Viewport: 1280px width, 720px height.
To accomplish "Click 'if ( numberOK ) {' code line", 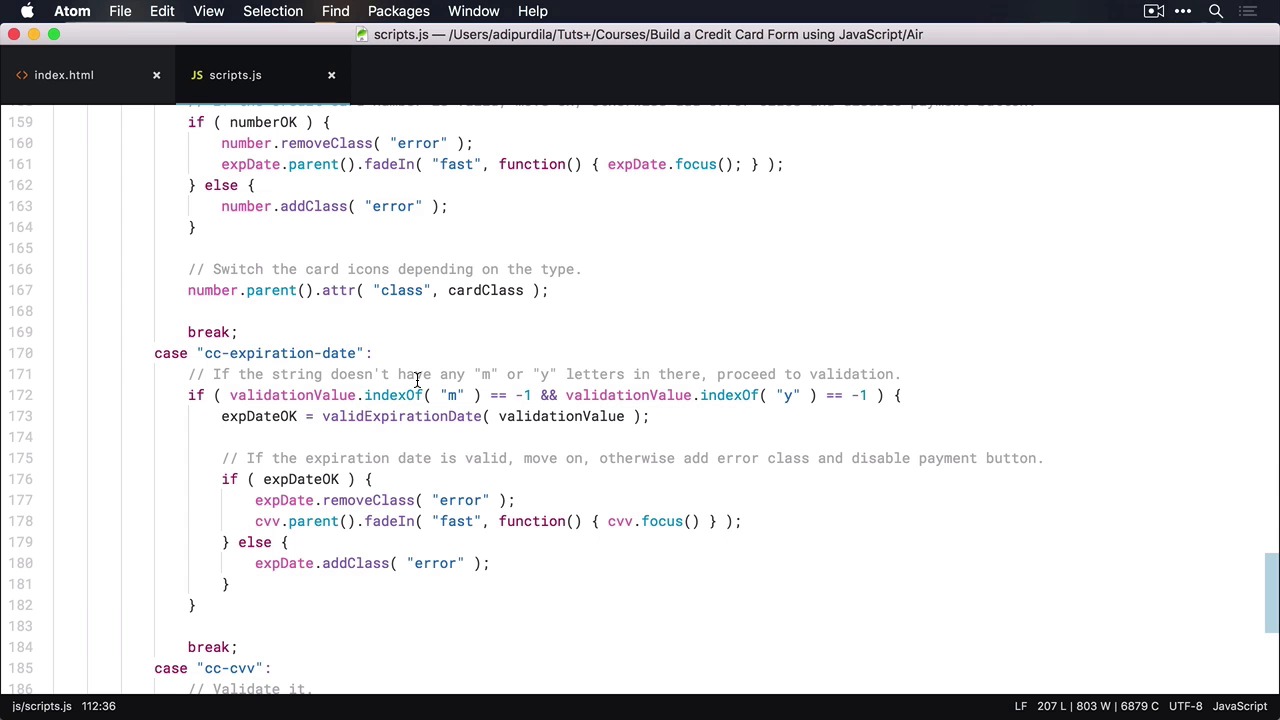I will point(259,122).
